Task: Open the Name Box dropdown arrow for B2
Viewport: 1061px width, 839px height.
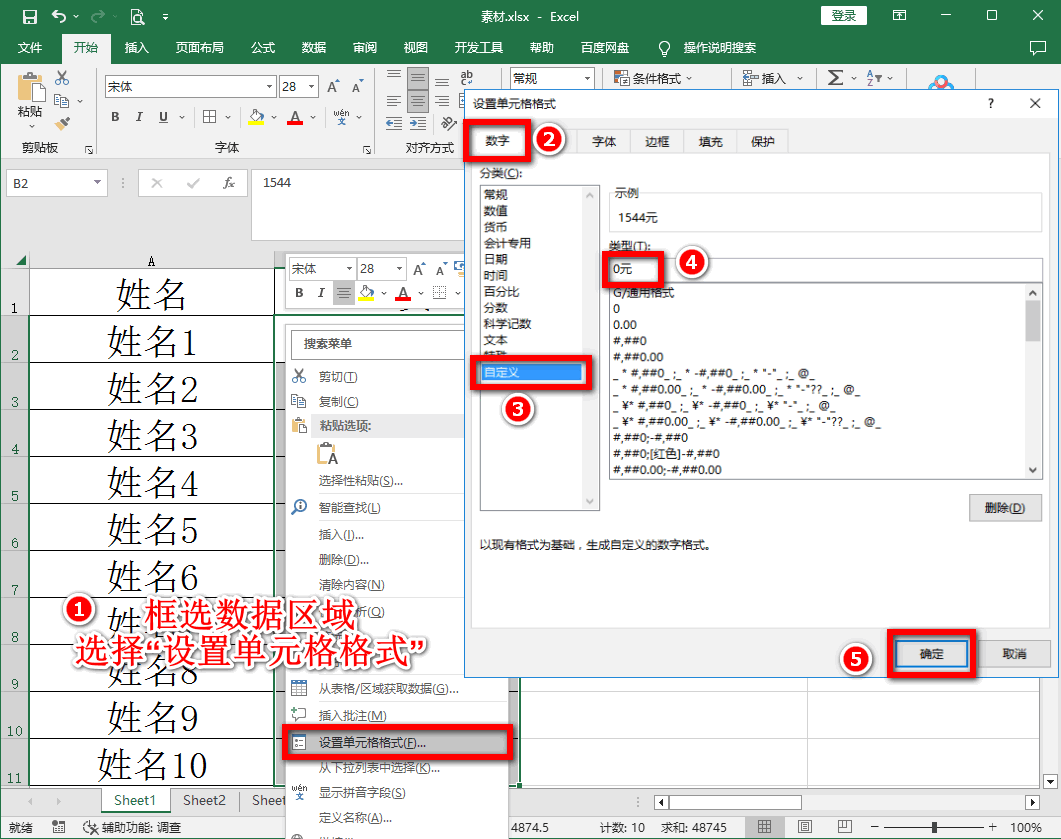Action: pyautogui.click(x=97, y=183)
